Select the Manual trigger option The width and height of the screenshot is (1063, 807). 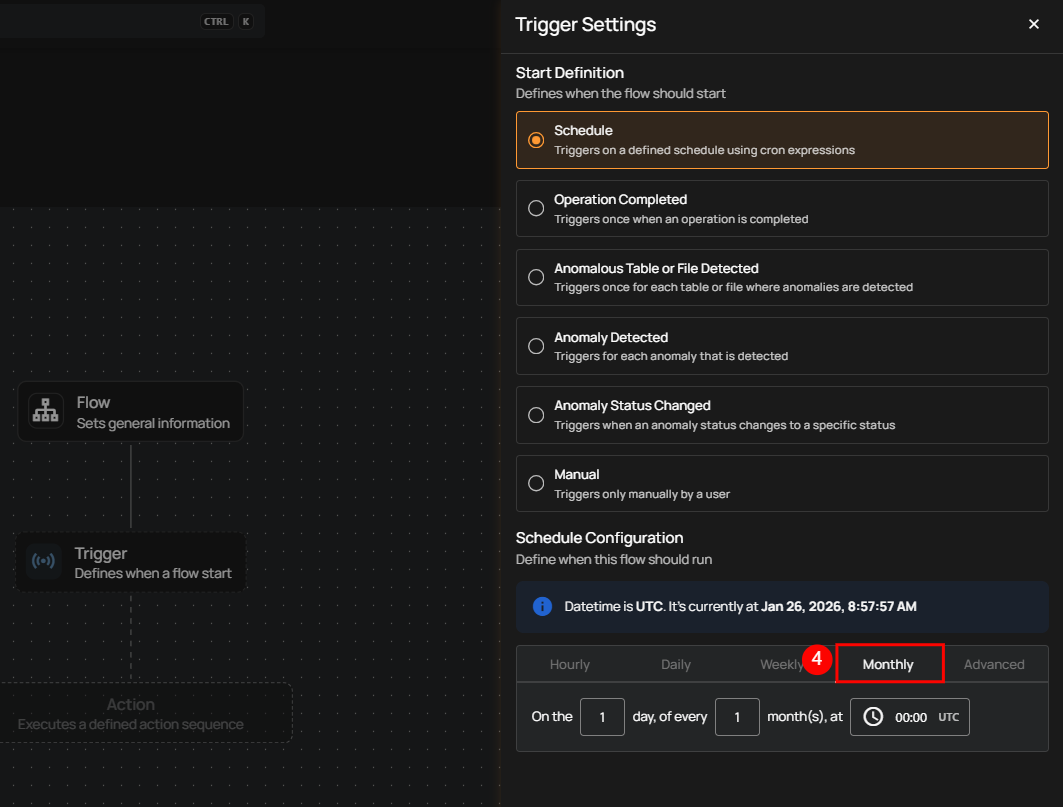pyautogui.click(x=536, y=483)
